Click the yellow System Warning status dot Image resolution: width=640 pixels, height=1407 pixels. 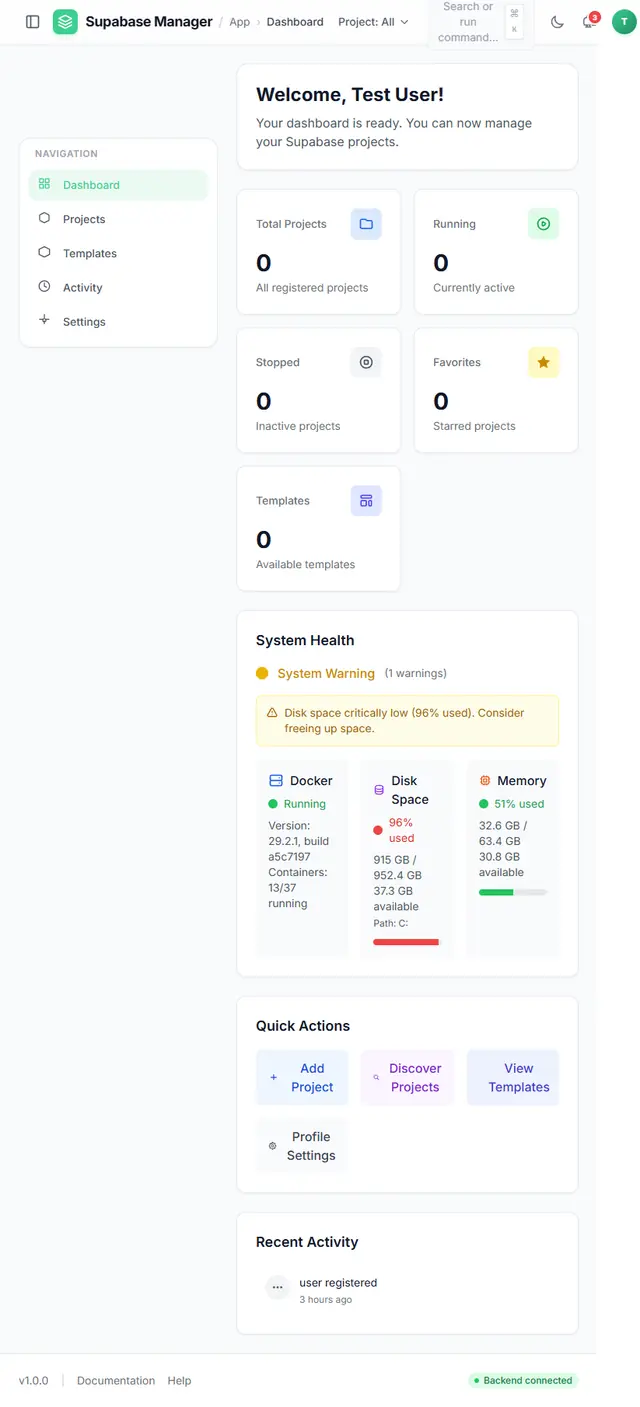click(x=262, y=673)
